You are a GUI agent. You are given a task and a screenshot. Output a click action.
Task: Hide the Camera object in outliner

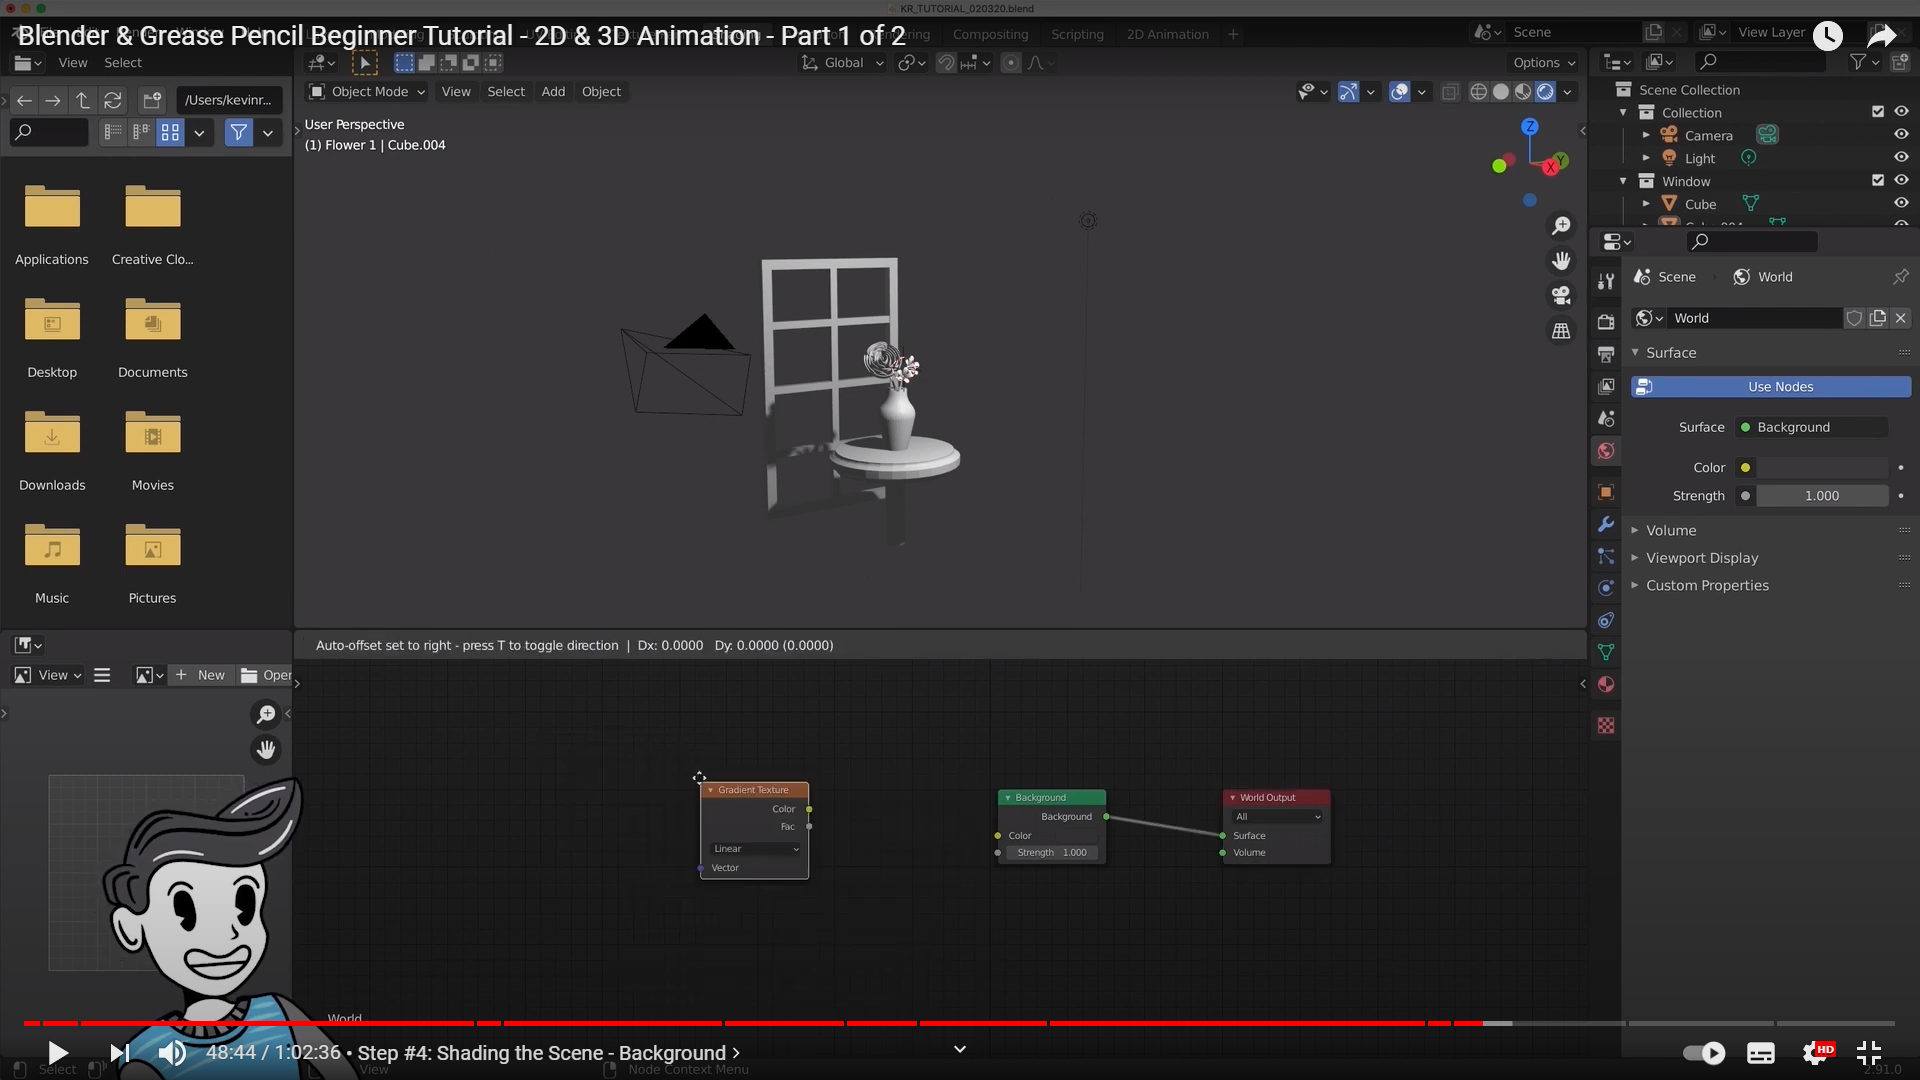pos(1901,135)
